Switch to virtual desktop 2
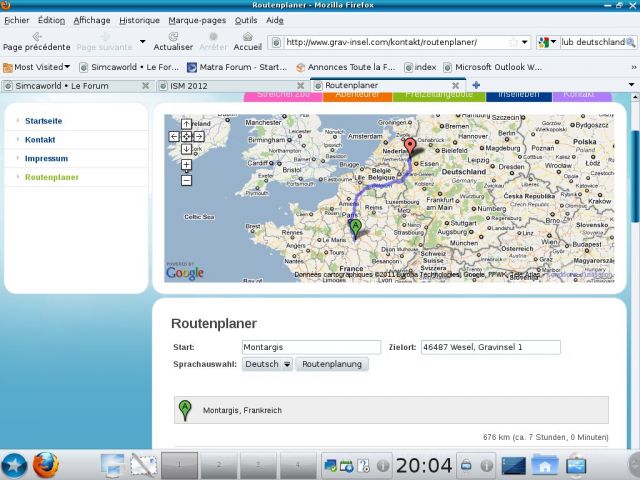The image size is (640, 480). [219, 464]
